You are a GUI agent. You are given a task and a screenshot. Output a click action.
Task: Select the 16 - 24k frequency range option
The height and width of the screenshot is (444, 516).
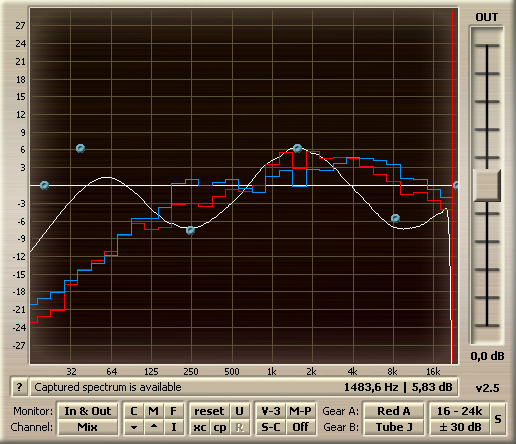coord(460,411)
